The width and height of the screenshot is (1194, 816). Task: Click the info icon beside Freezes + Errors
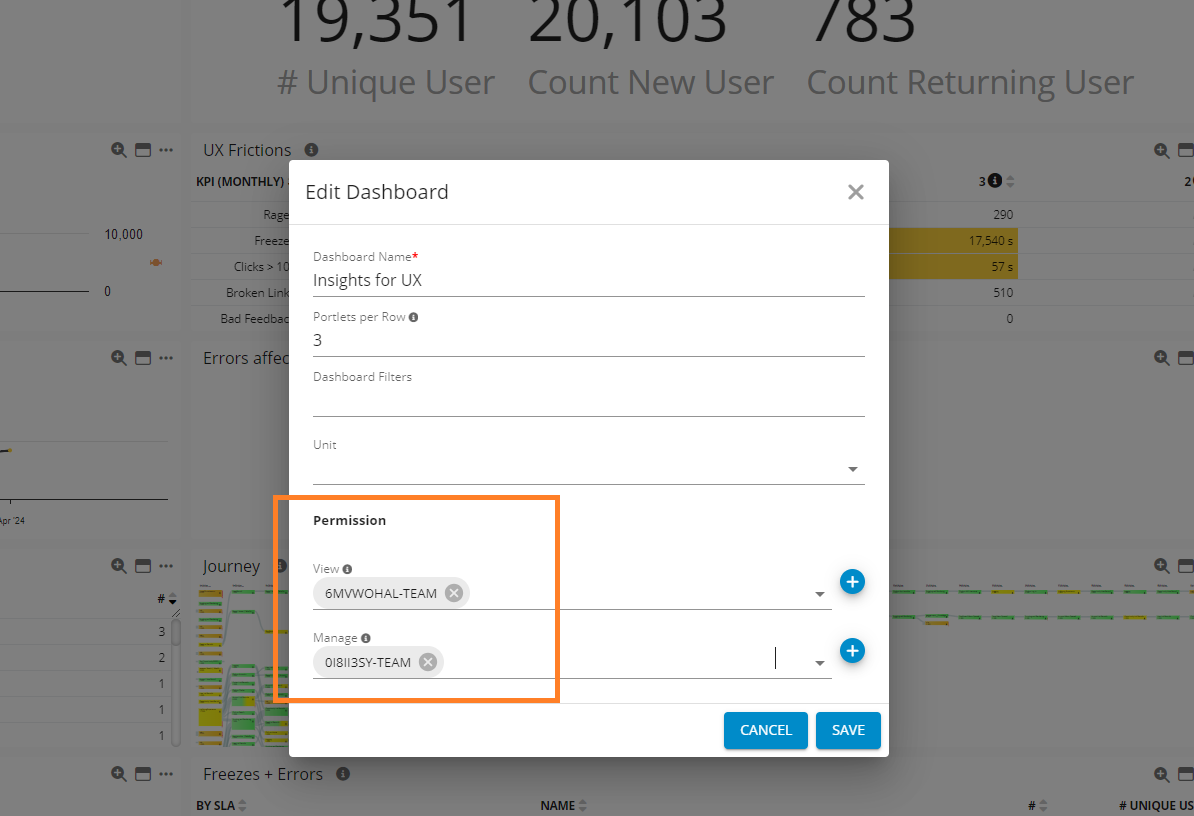point(341,774)
